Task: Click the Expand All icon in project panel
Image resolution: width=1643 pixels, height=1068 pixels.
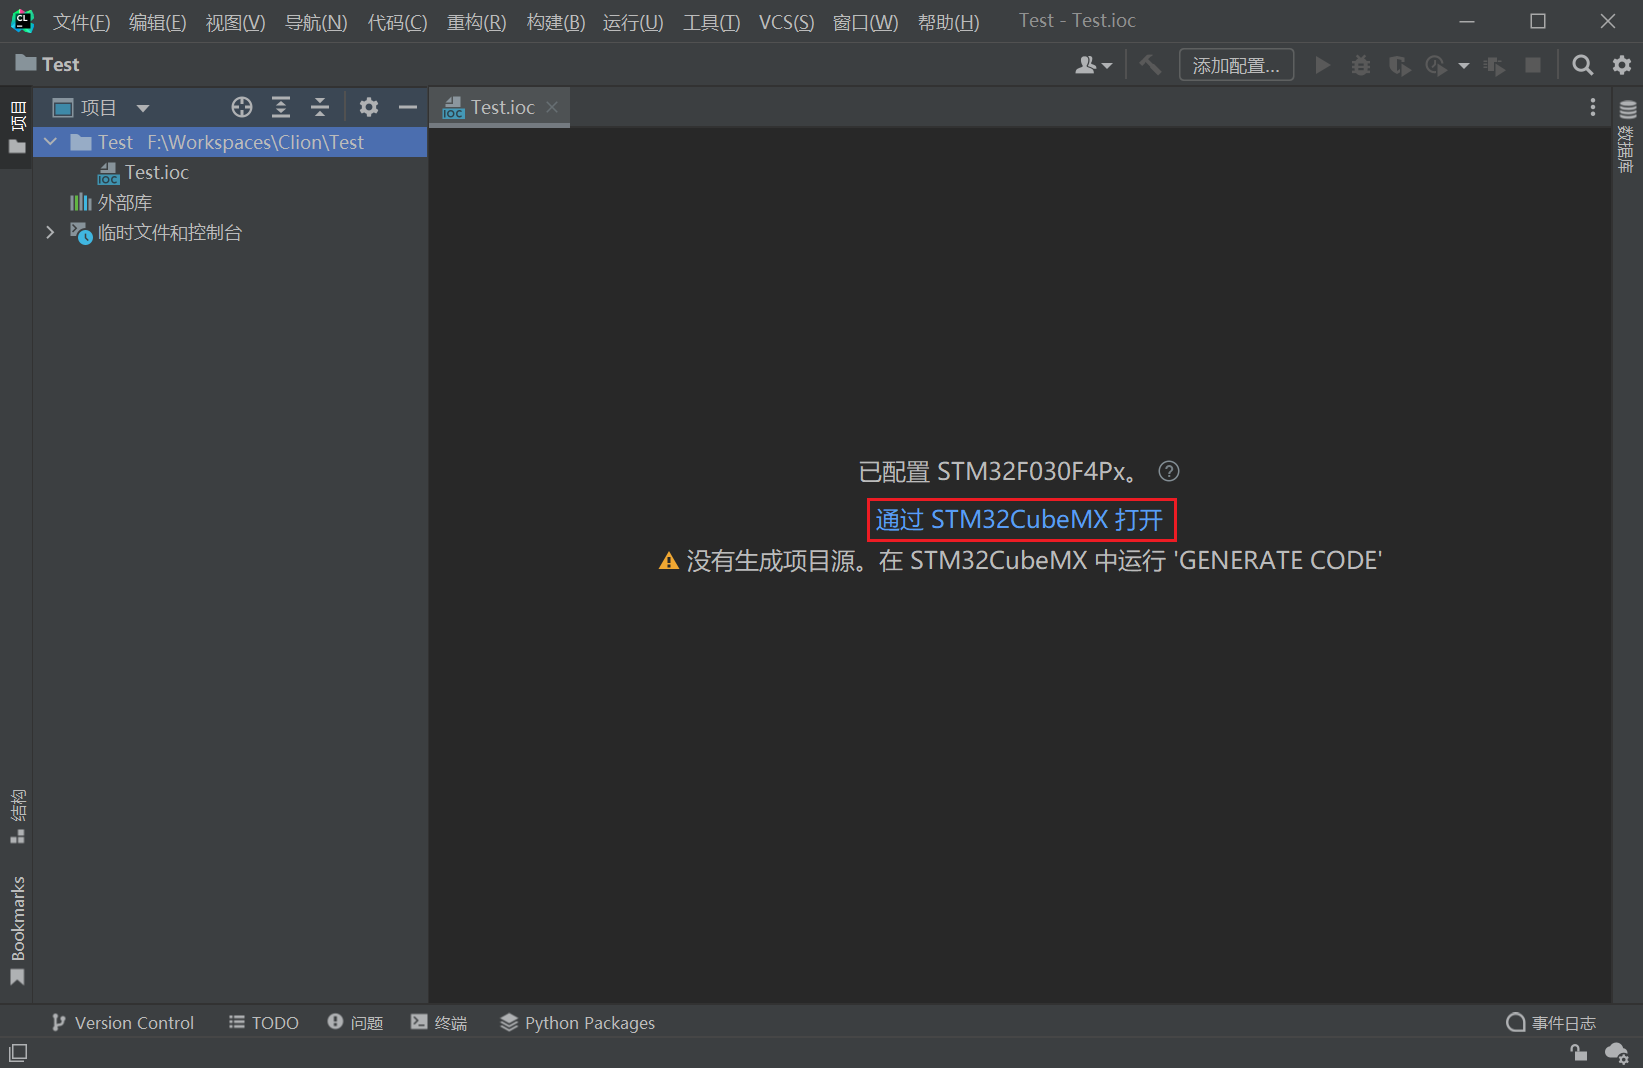Action: point(281,107)
